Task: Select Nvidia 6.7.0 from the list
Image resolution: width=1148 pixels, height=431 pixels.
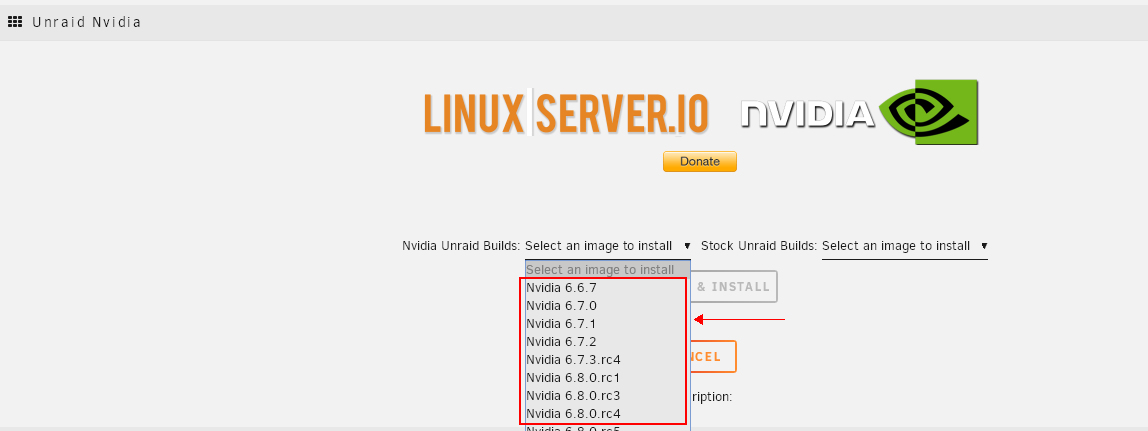Action: tap(608, 306)
